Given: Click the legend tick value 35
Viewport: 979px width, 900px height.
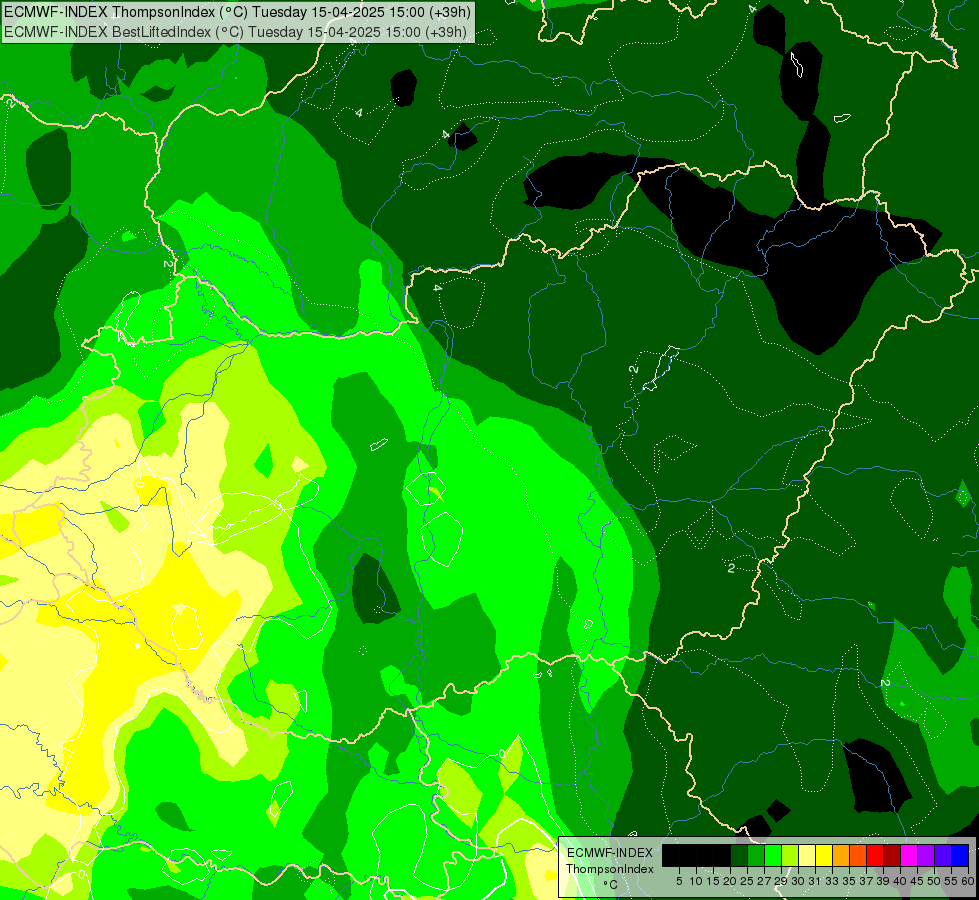Looking at the screenshot, I should tap(849, 881).
